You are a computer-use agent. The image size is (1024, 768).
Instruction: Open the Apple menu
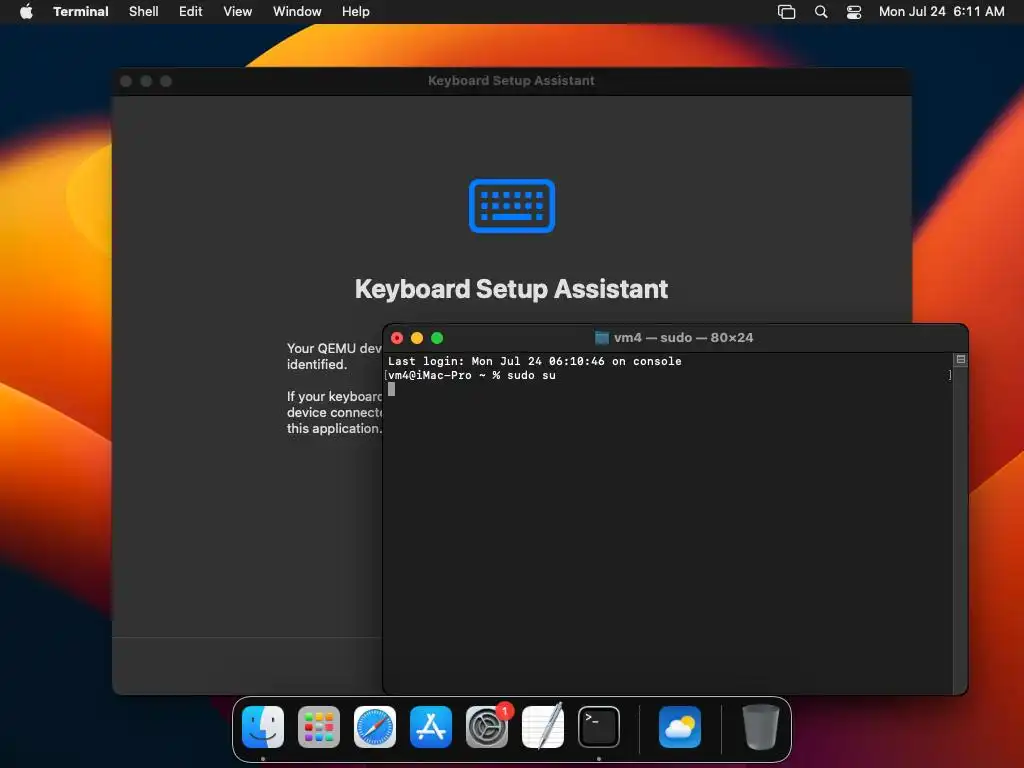pos(26,11)
